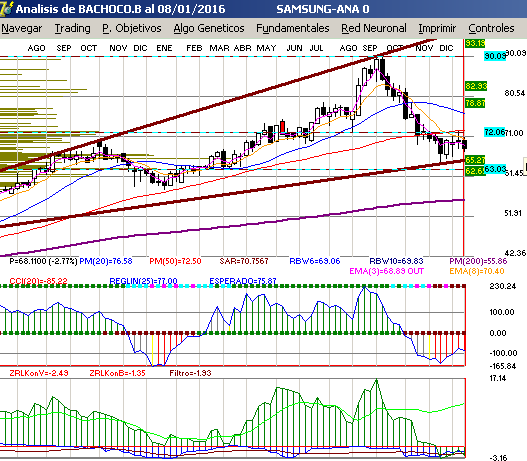Click the P=68.1100 (-2.77%) price label

point(43,261)
